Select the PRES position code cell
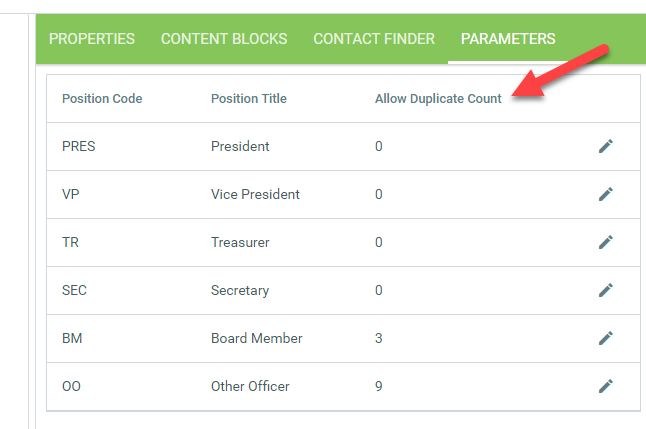The image size is (646, 429). click(x=79, y=146)
